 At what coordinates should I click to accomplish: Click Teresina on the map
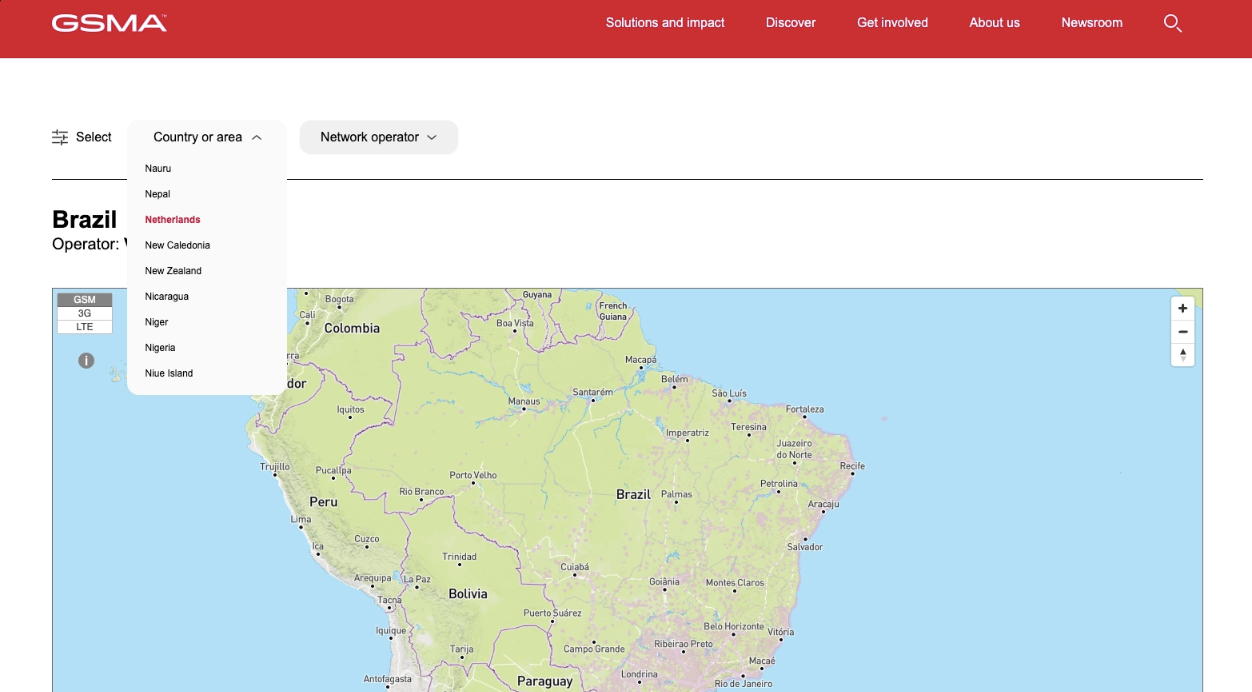pos(749,427)
